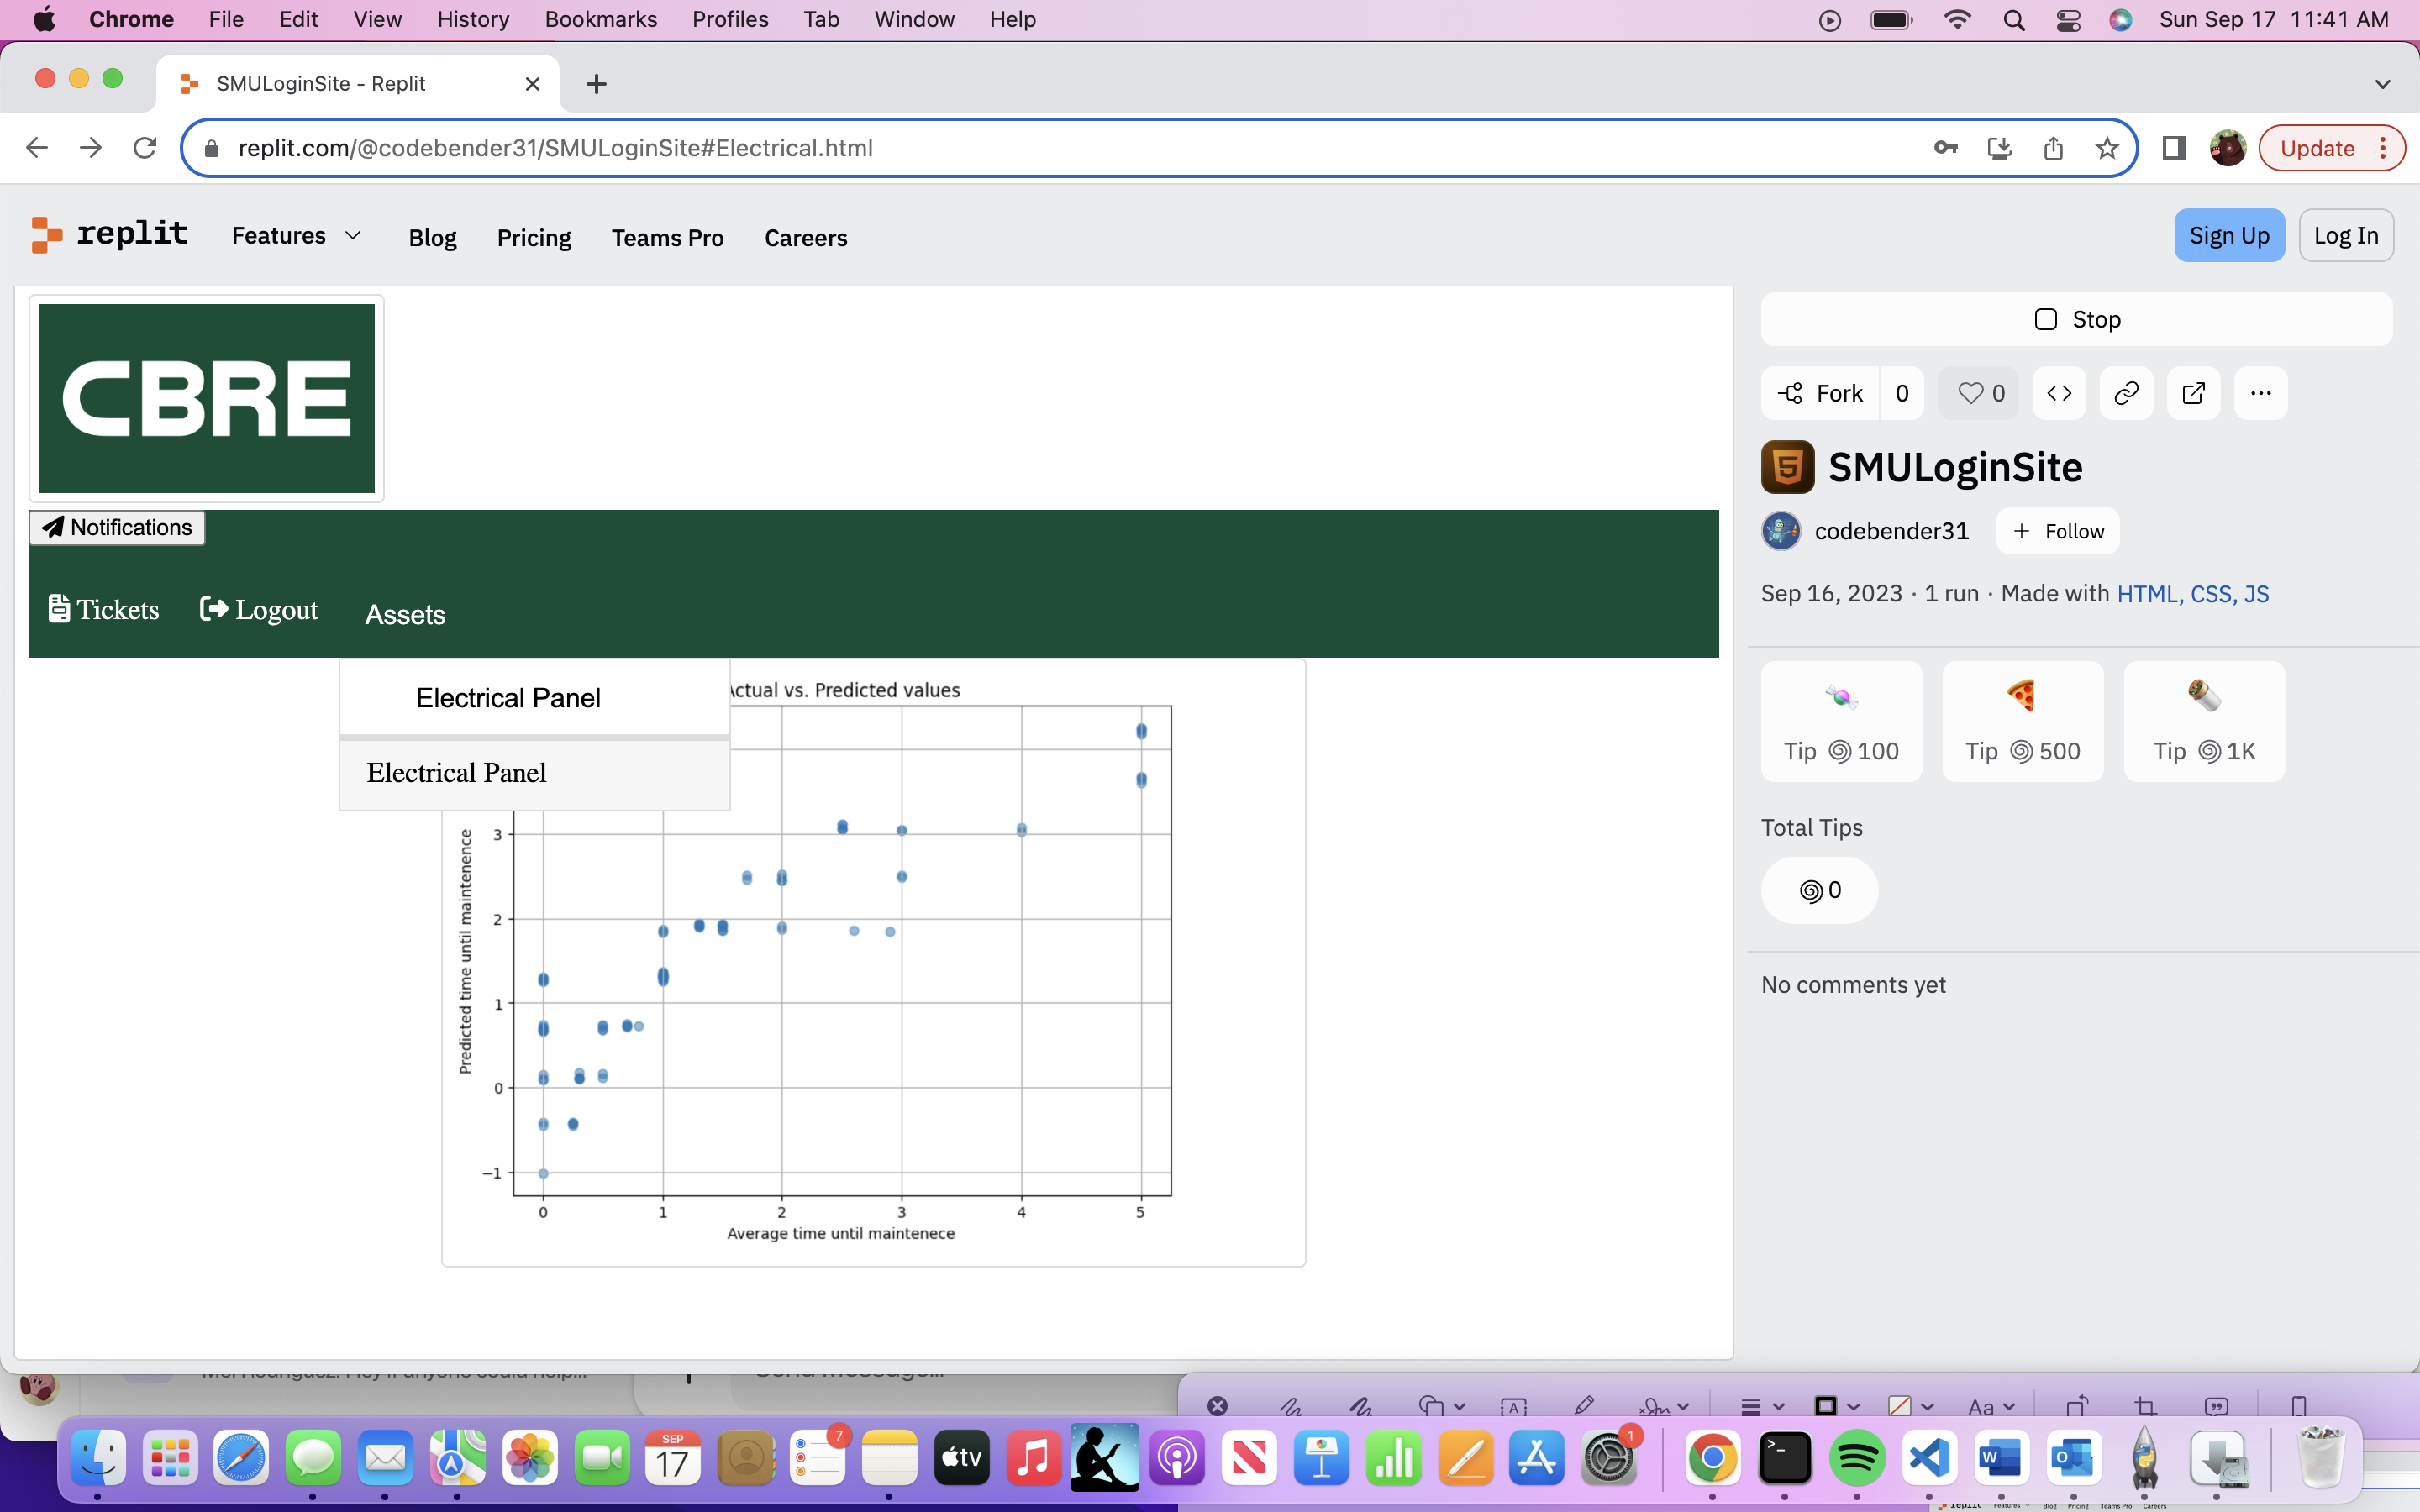Bookmark page with star icon
This screenshot has height=1512, width=2420.
point(2107,148)
